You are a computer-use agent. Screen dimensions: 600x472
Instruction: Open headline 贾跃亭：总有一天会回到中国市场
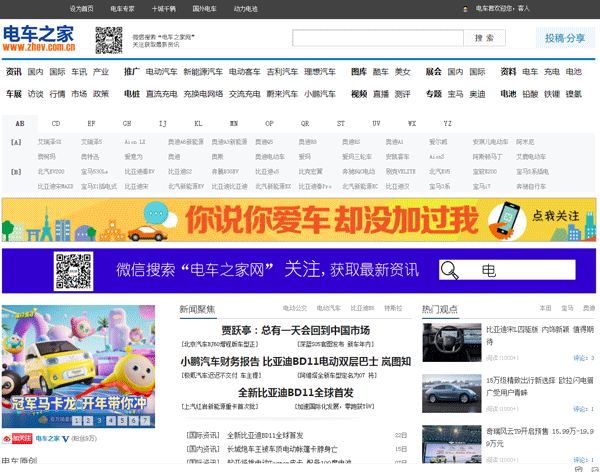pos(295,330)
